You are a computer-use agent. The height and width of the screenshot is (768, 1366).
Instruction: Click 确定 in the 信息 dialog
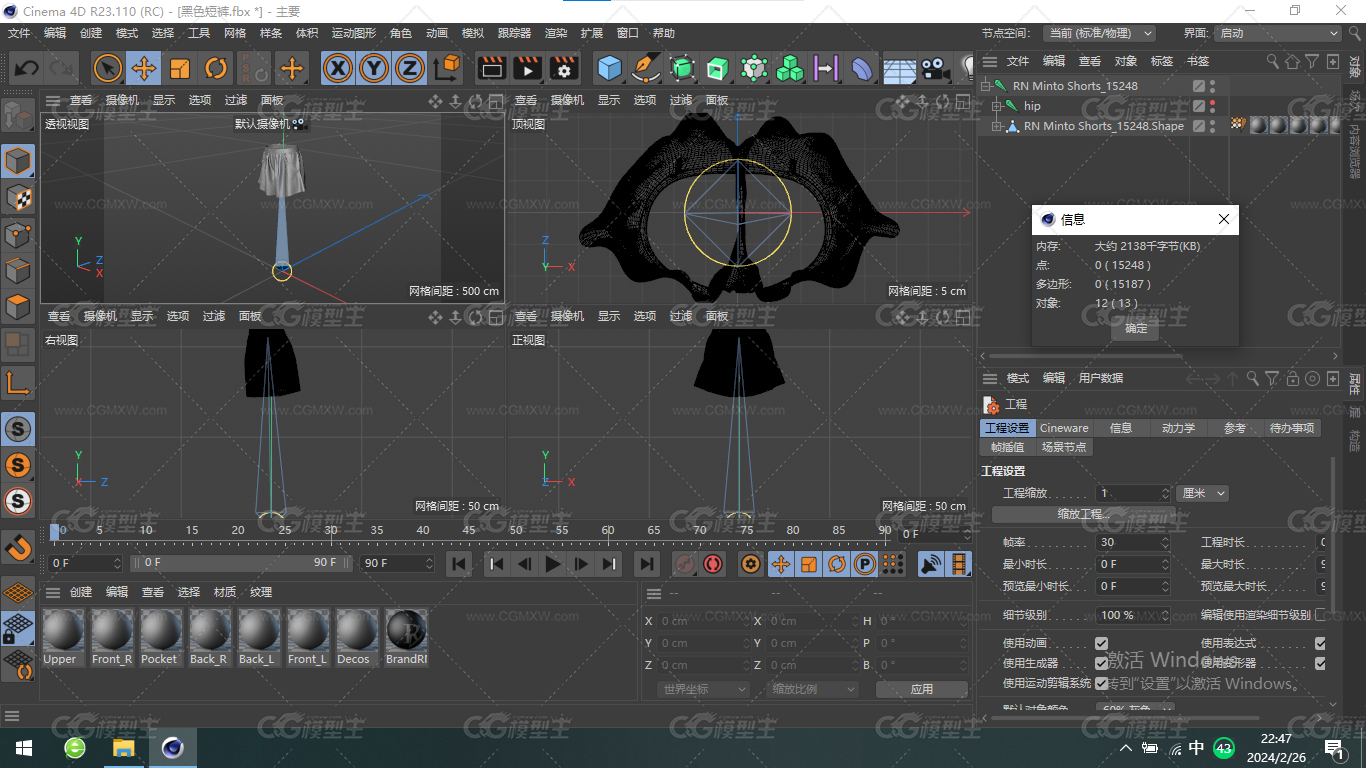coord(1136,328)
